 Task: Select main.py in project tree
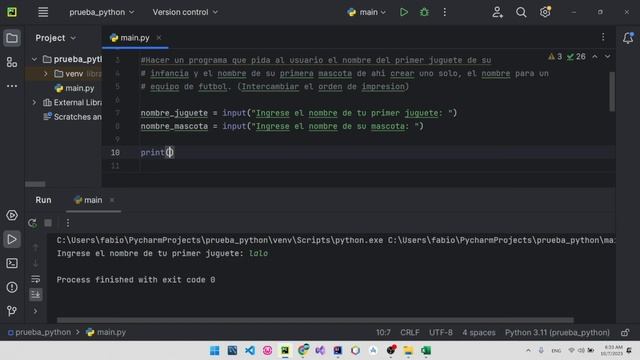[74, 88]
